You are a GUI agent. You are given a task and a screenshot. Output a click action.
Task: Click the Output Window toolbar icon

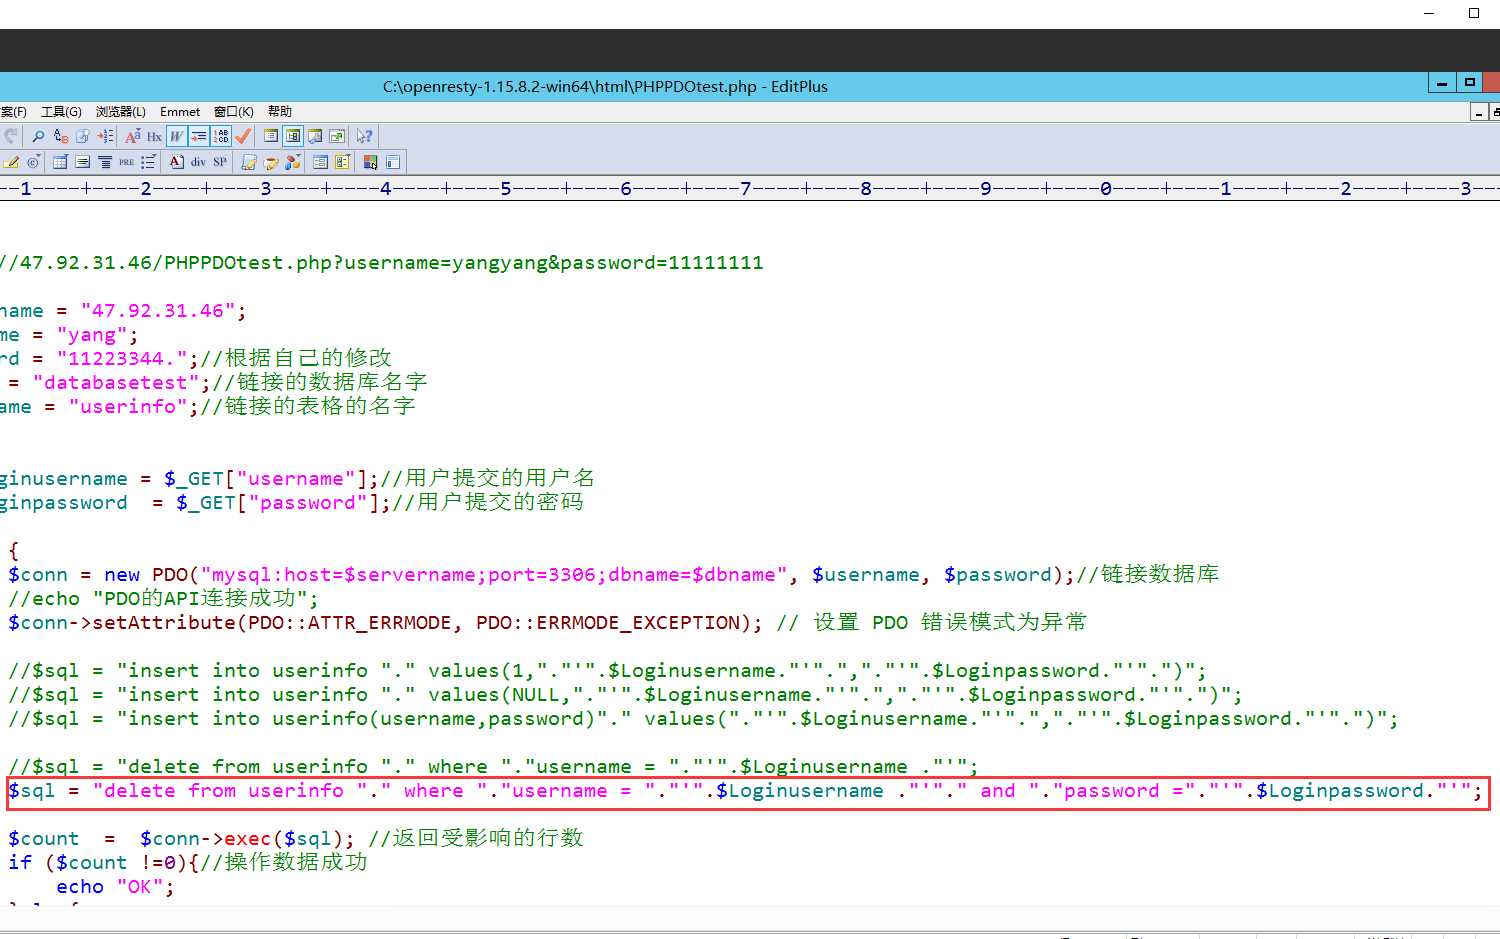(x=315, y=136)
